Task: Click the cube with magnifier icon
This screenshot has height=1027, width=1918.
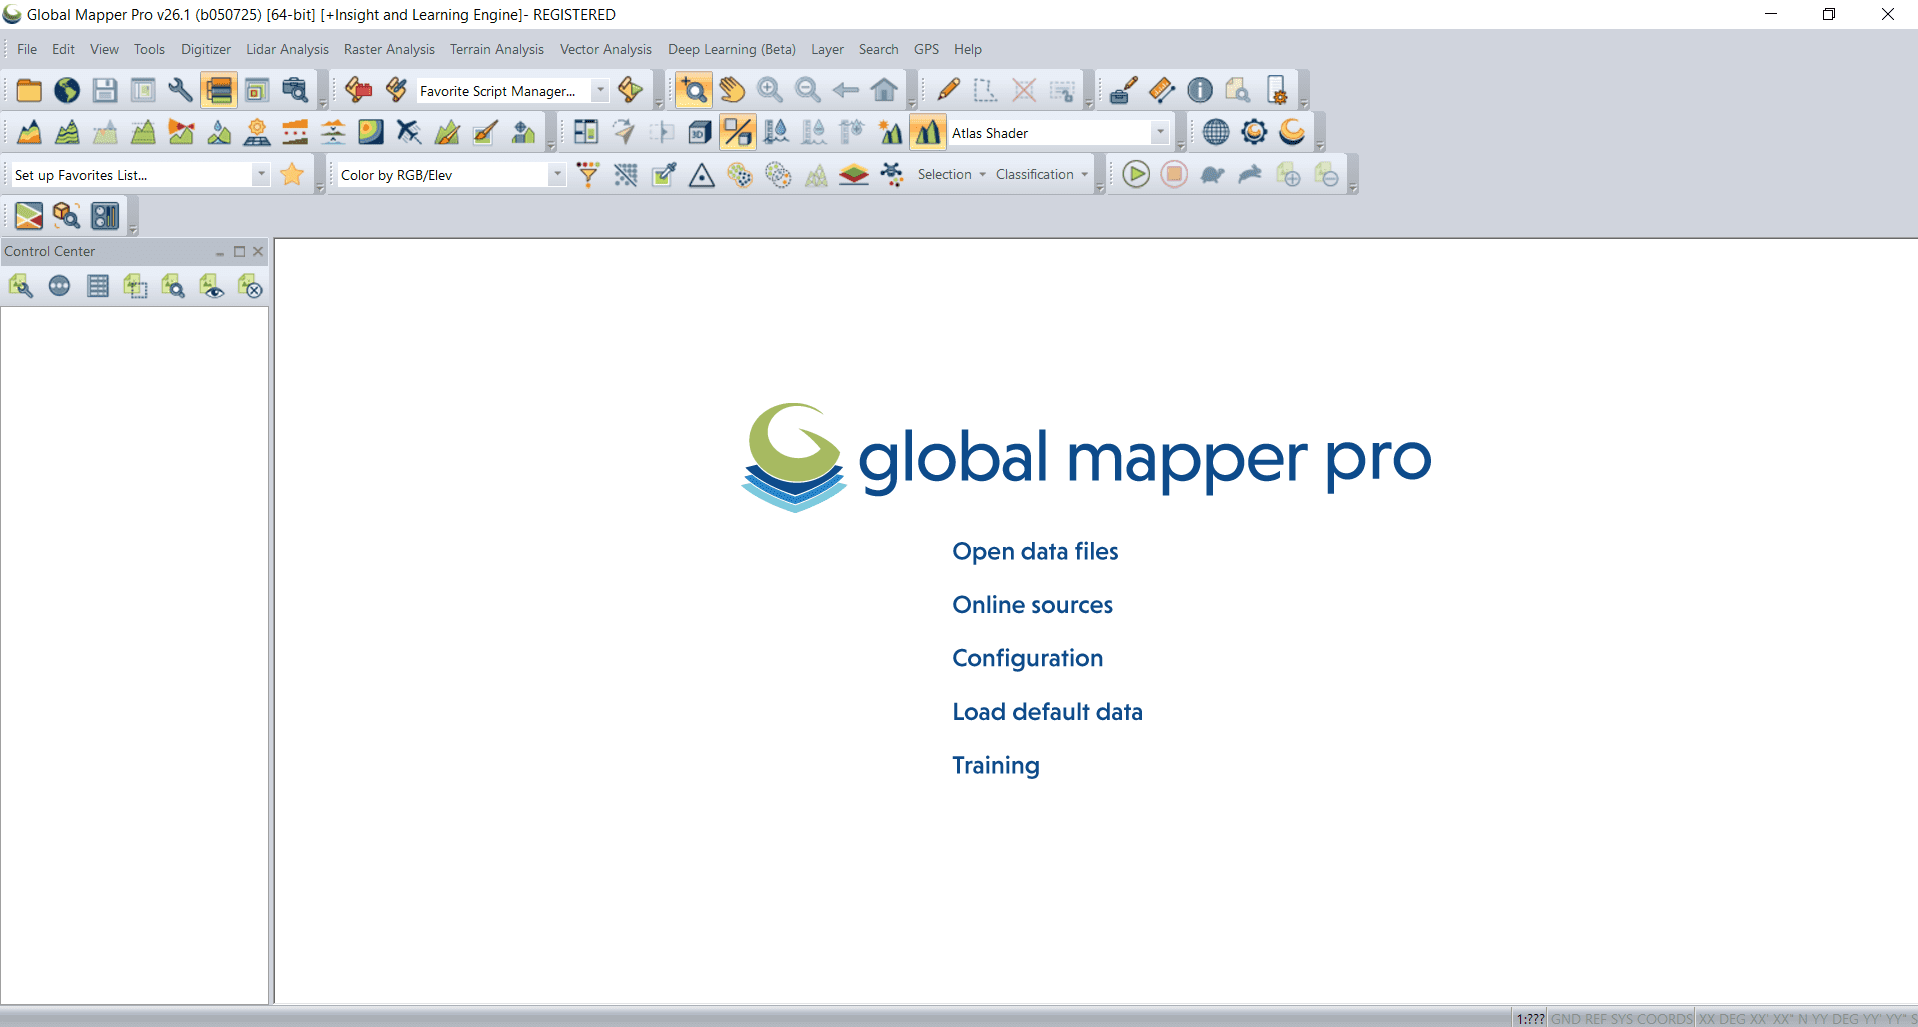Action: pos(67,215)
